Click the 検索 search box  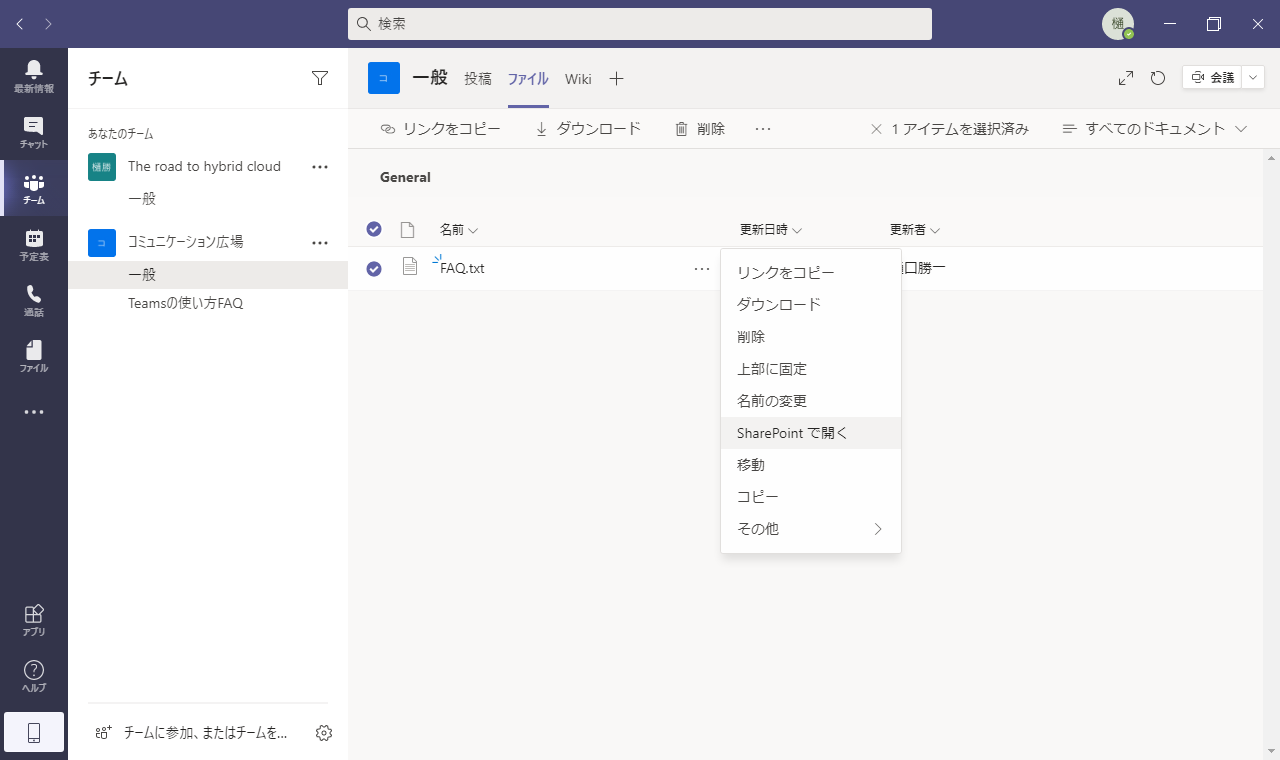[x=640, y=24]
